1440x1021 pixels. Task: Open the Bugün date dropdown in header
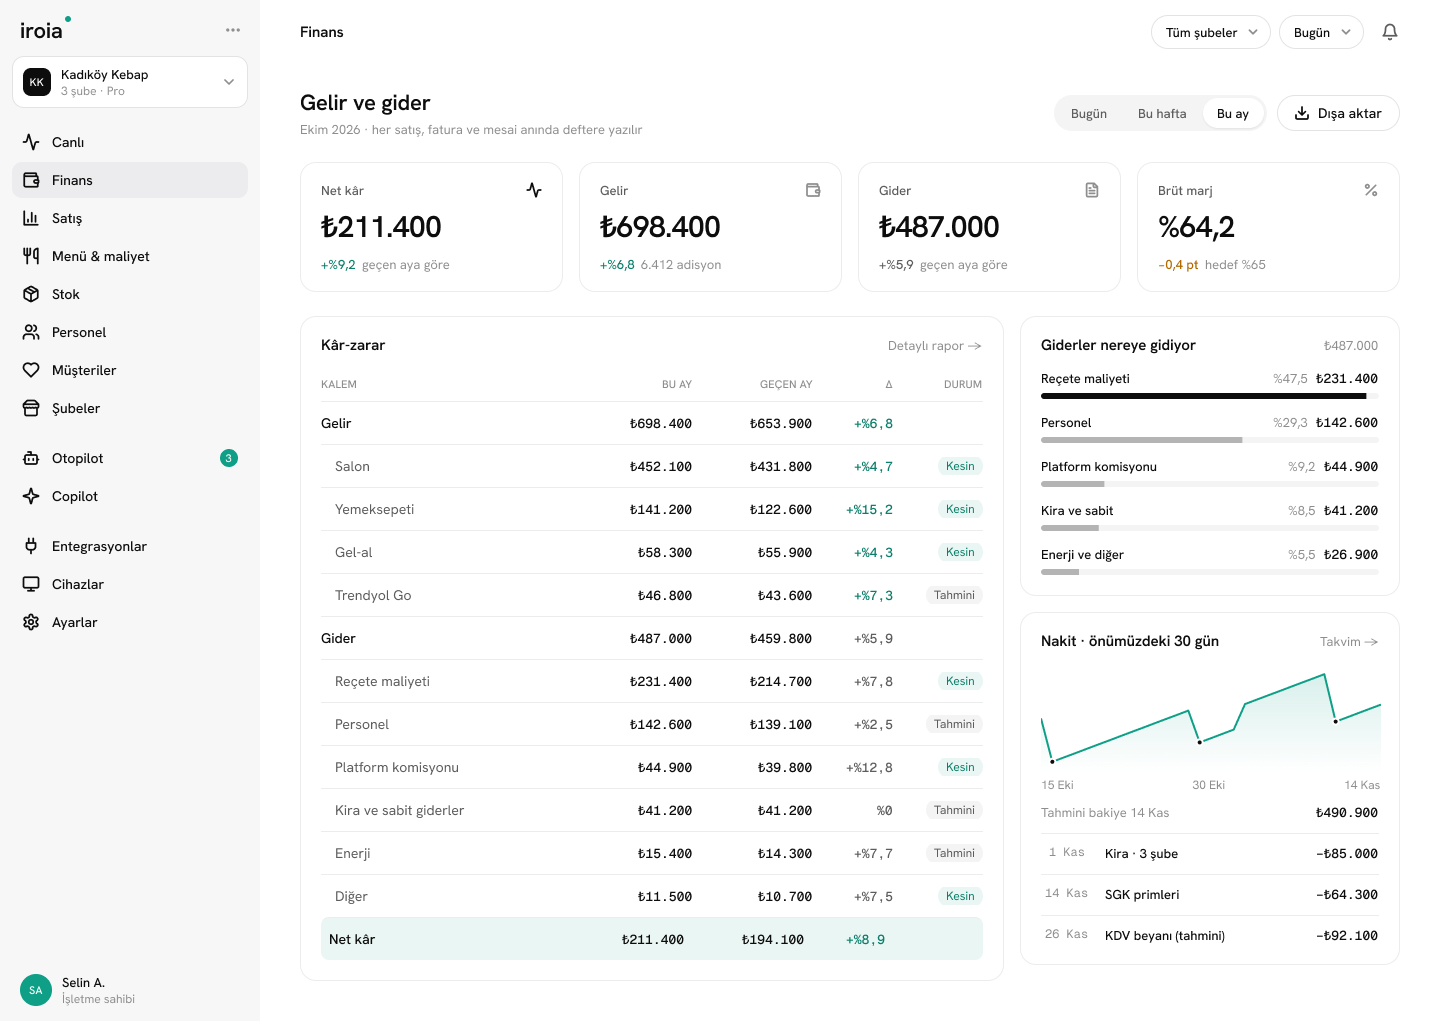point(1321,32)
